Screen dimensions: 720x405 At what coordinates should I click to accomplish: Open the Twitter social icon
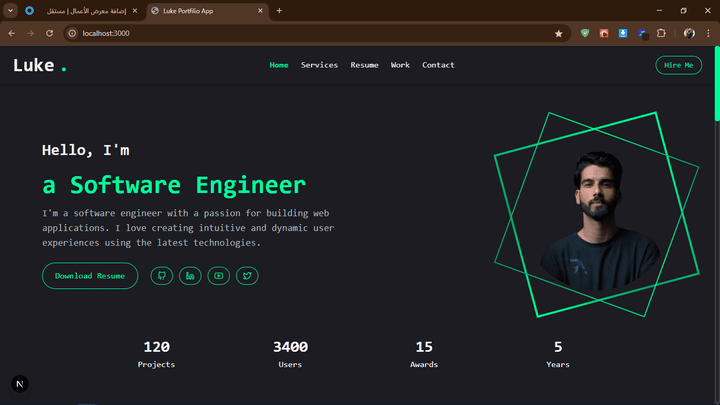247,276
